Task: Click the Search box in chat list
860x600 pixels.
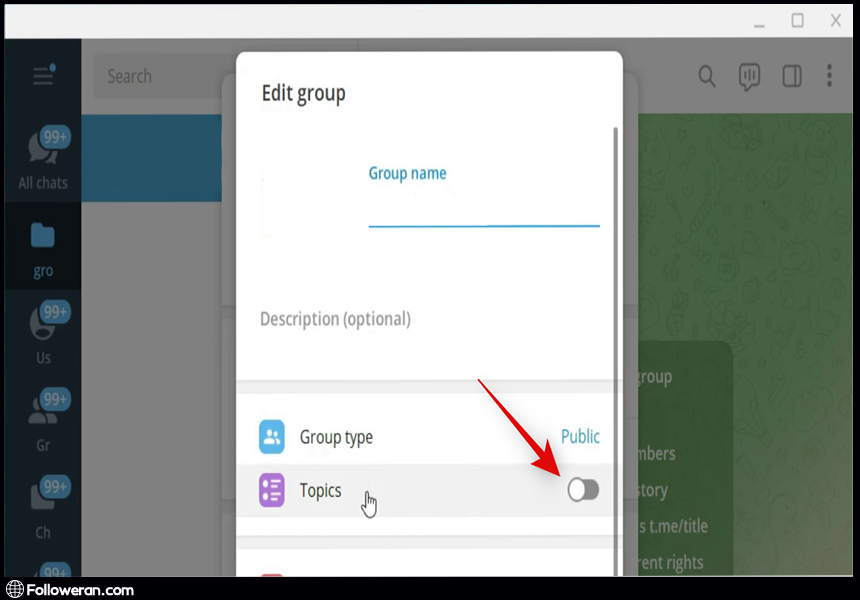Action: pyautogui.click(x=160, y=77)
